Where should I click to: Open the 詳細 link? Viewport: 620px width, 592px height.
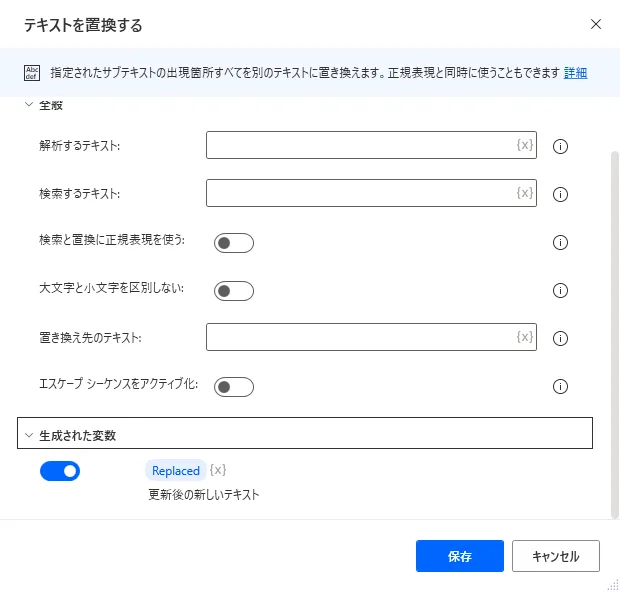(x=575, y=73)
